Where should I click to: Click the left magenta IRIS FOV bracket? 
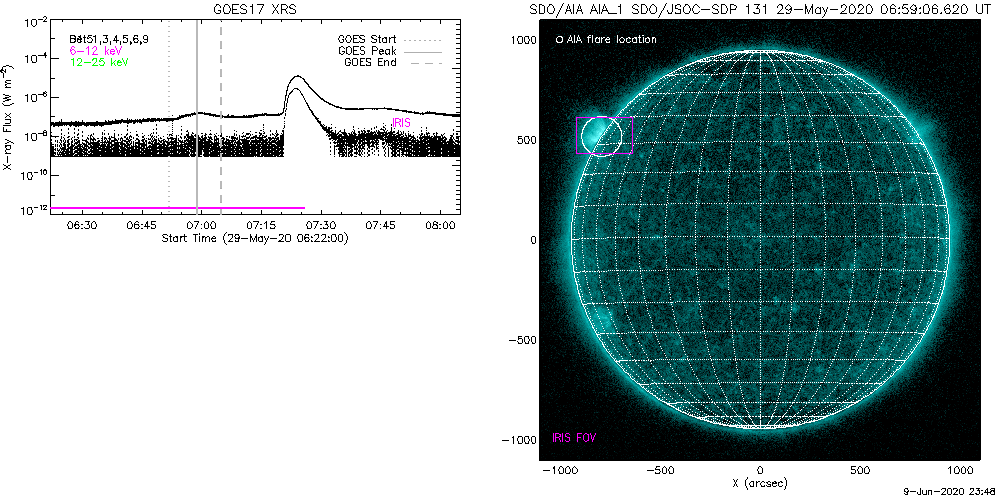pyautogui.click(x=577, y=135)
